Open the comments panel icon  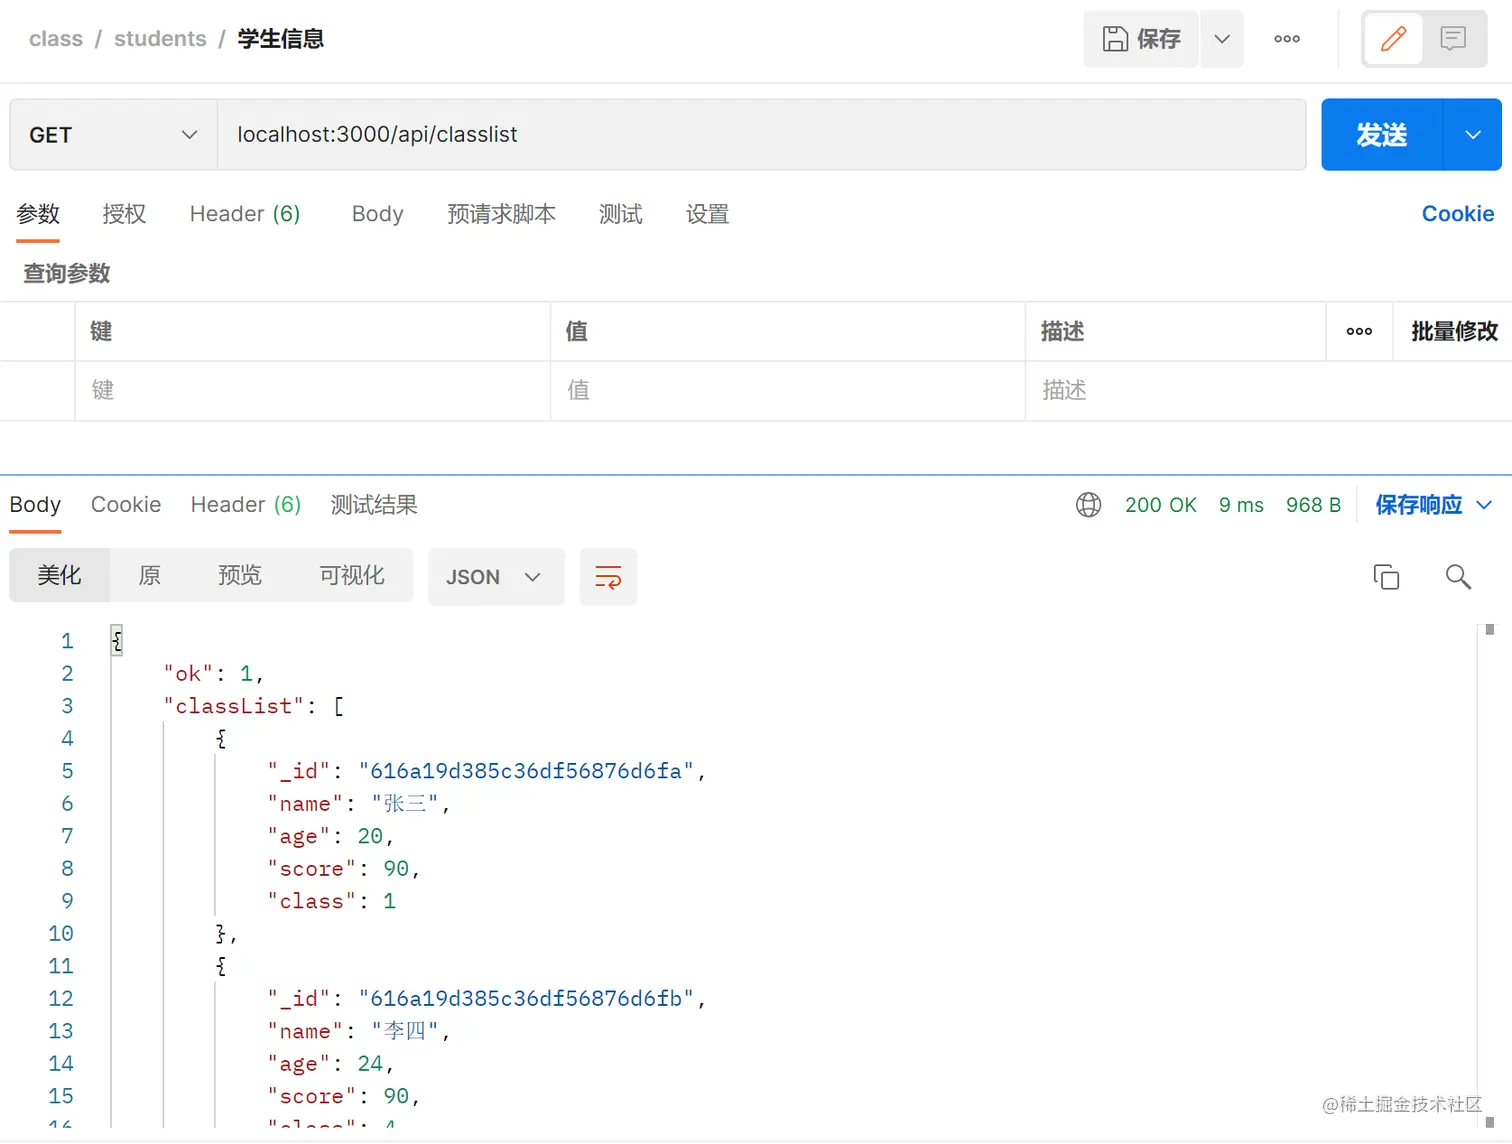(1453, 39)
